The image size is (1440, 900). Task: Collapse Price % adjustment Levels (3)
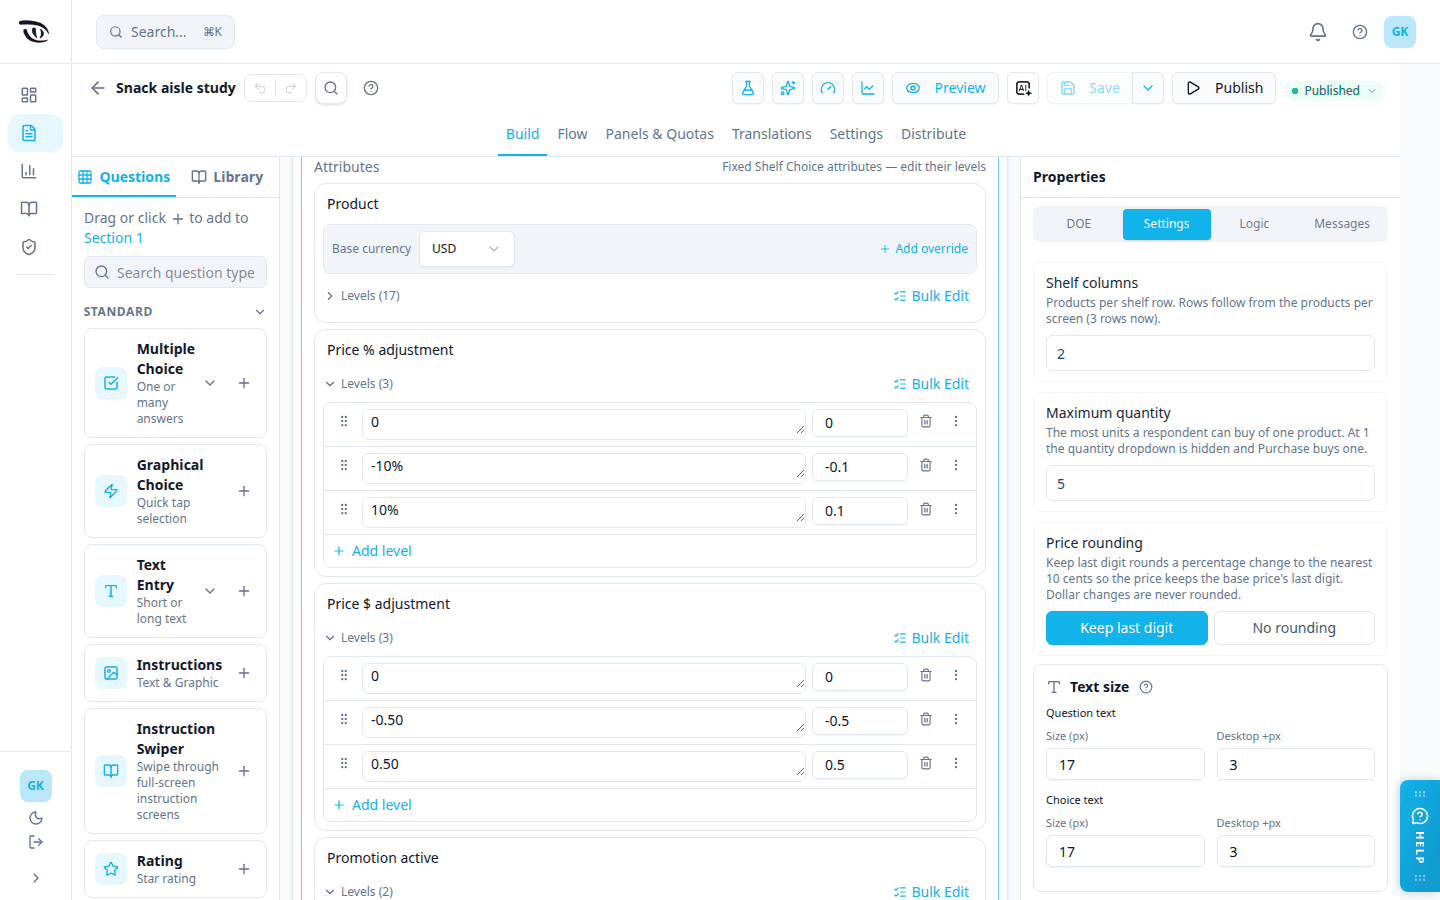[360, 384]
